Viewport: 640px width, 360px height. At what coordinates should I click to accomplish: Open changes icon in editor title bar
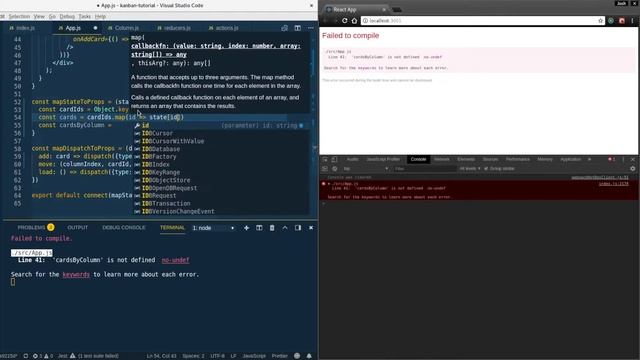284,28
